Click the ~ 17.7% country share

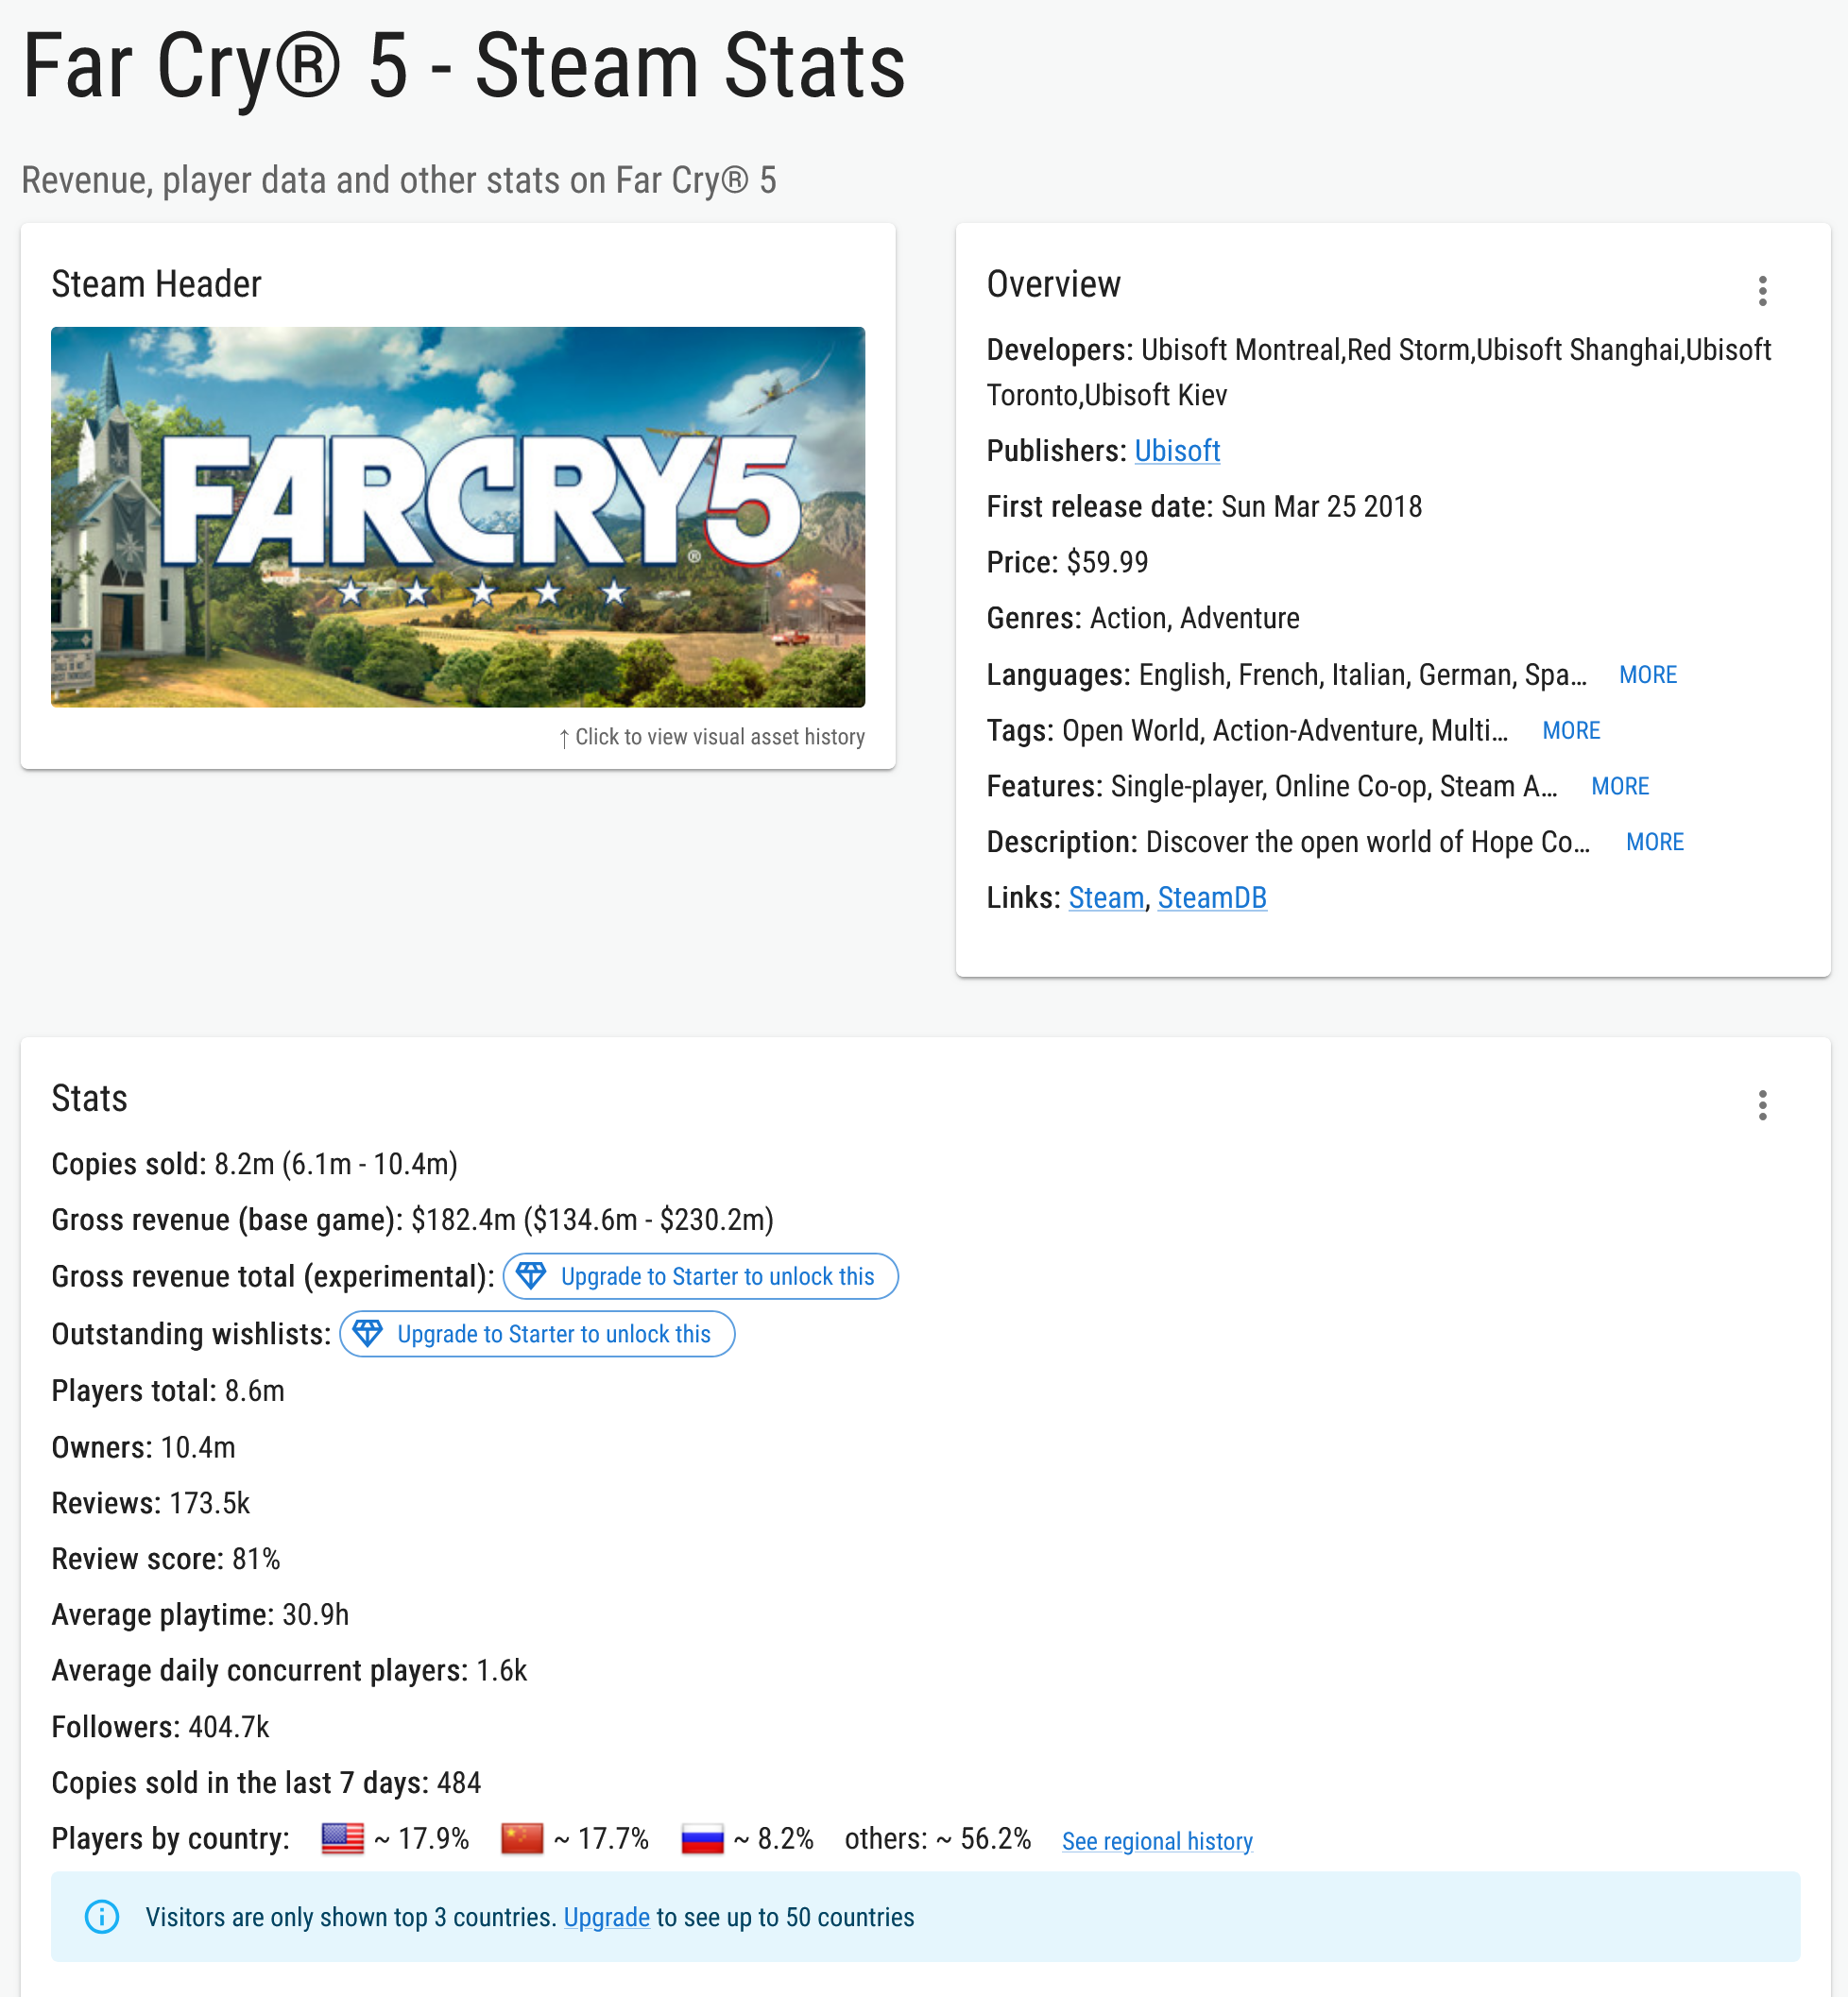click(x=601, y=1839)
